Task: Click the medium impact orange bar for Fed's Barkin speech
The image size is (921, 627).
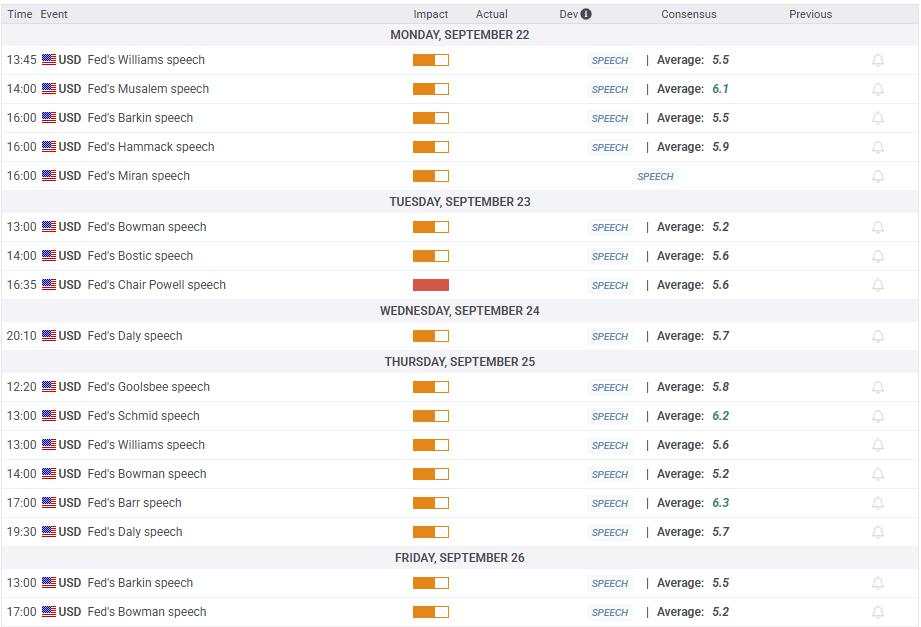Action: coord(430,118)
